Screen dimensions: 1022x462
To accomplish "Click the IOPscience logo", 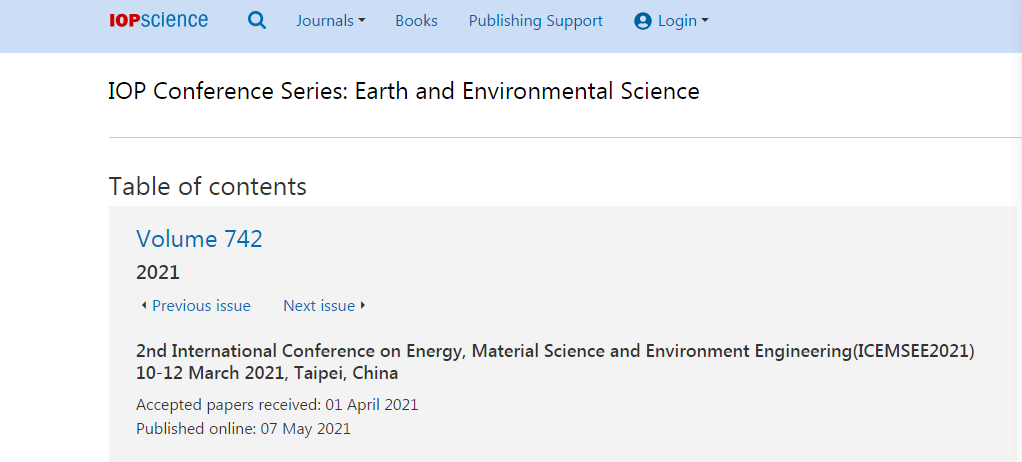I will pos(158,21).
